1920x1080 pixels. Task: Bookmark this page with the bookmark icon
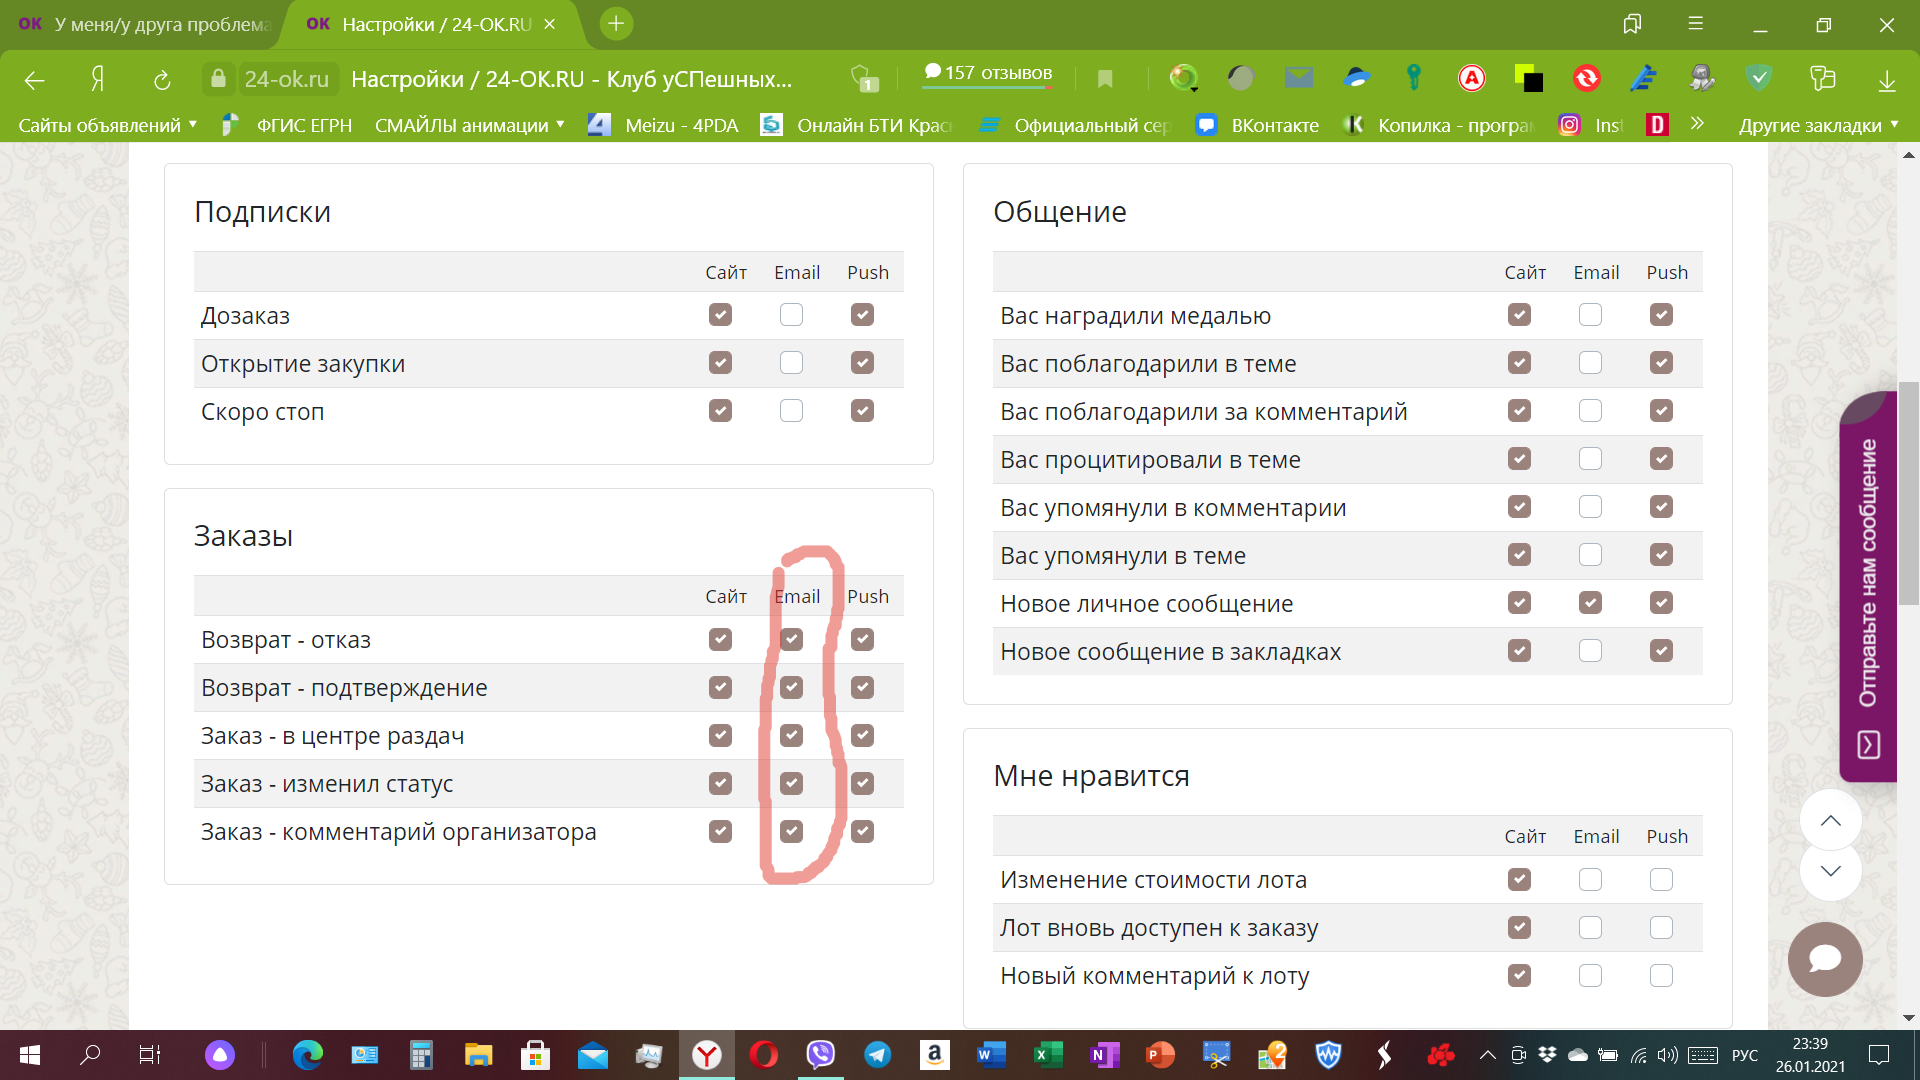pyautogui.click(x=1105, y=79)
